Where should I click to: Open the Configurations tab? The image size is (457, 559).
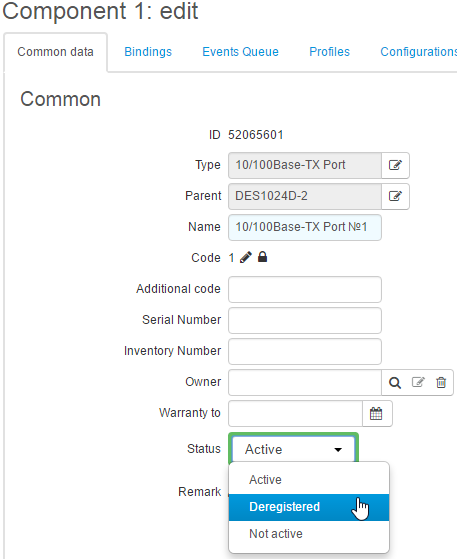pyautogui.click(x=418, y=52)
